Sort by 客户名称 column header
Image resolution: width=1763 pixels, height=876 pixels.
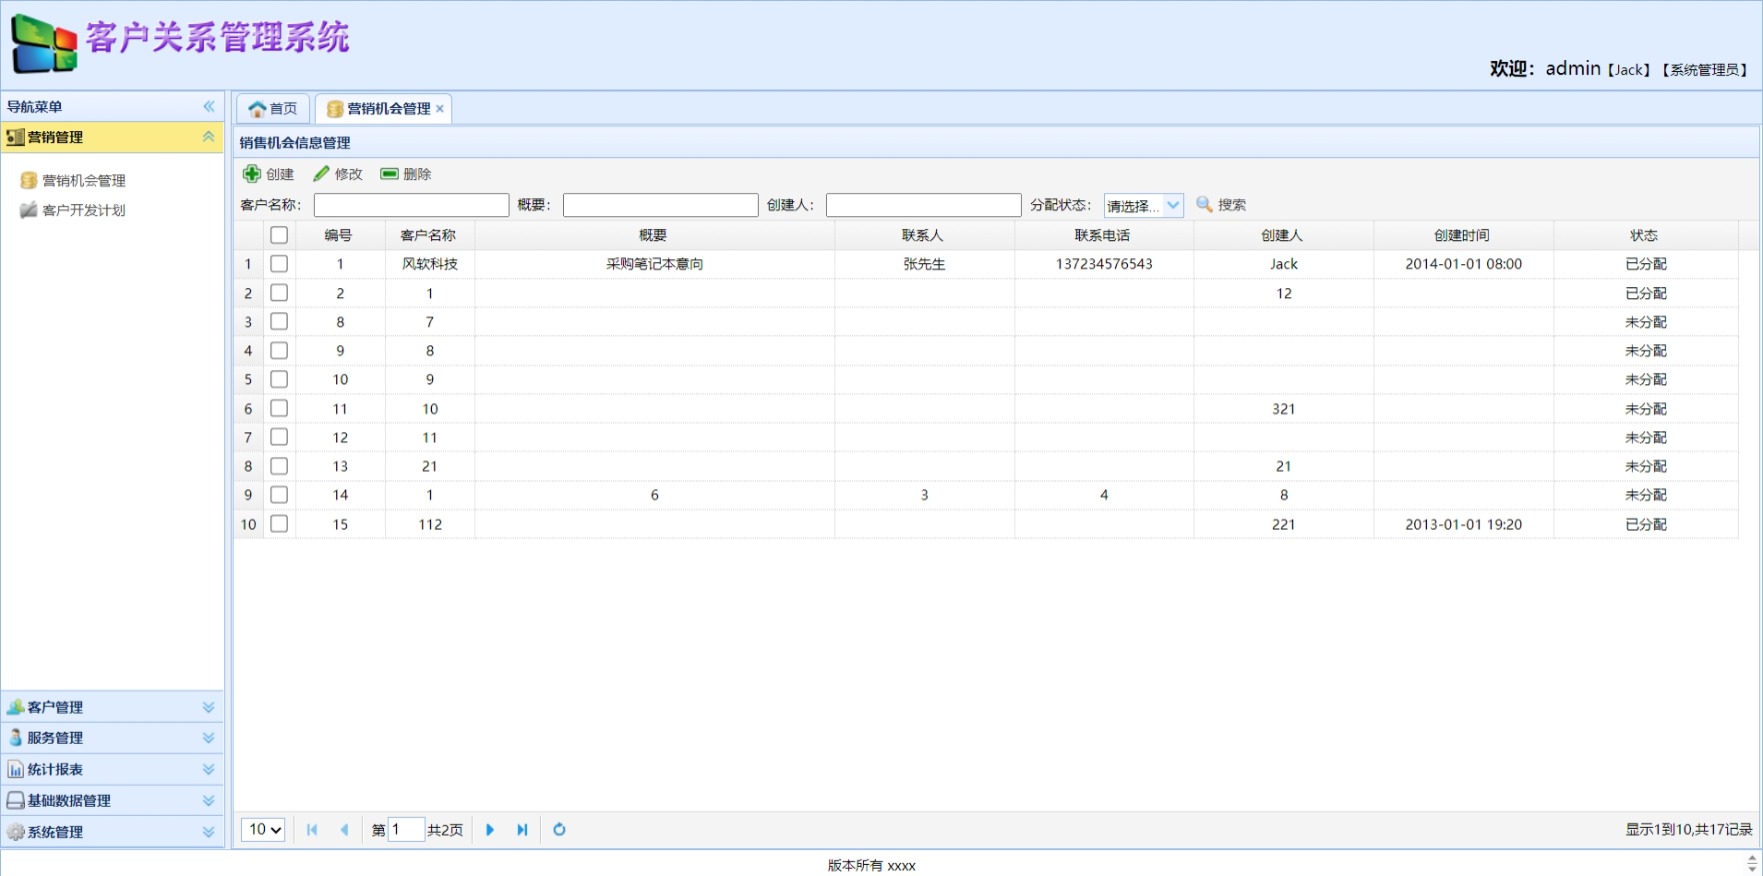(429, 235)
